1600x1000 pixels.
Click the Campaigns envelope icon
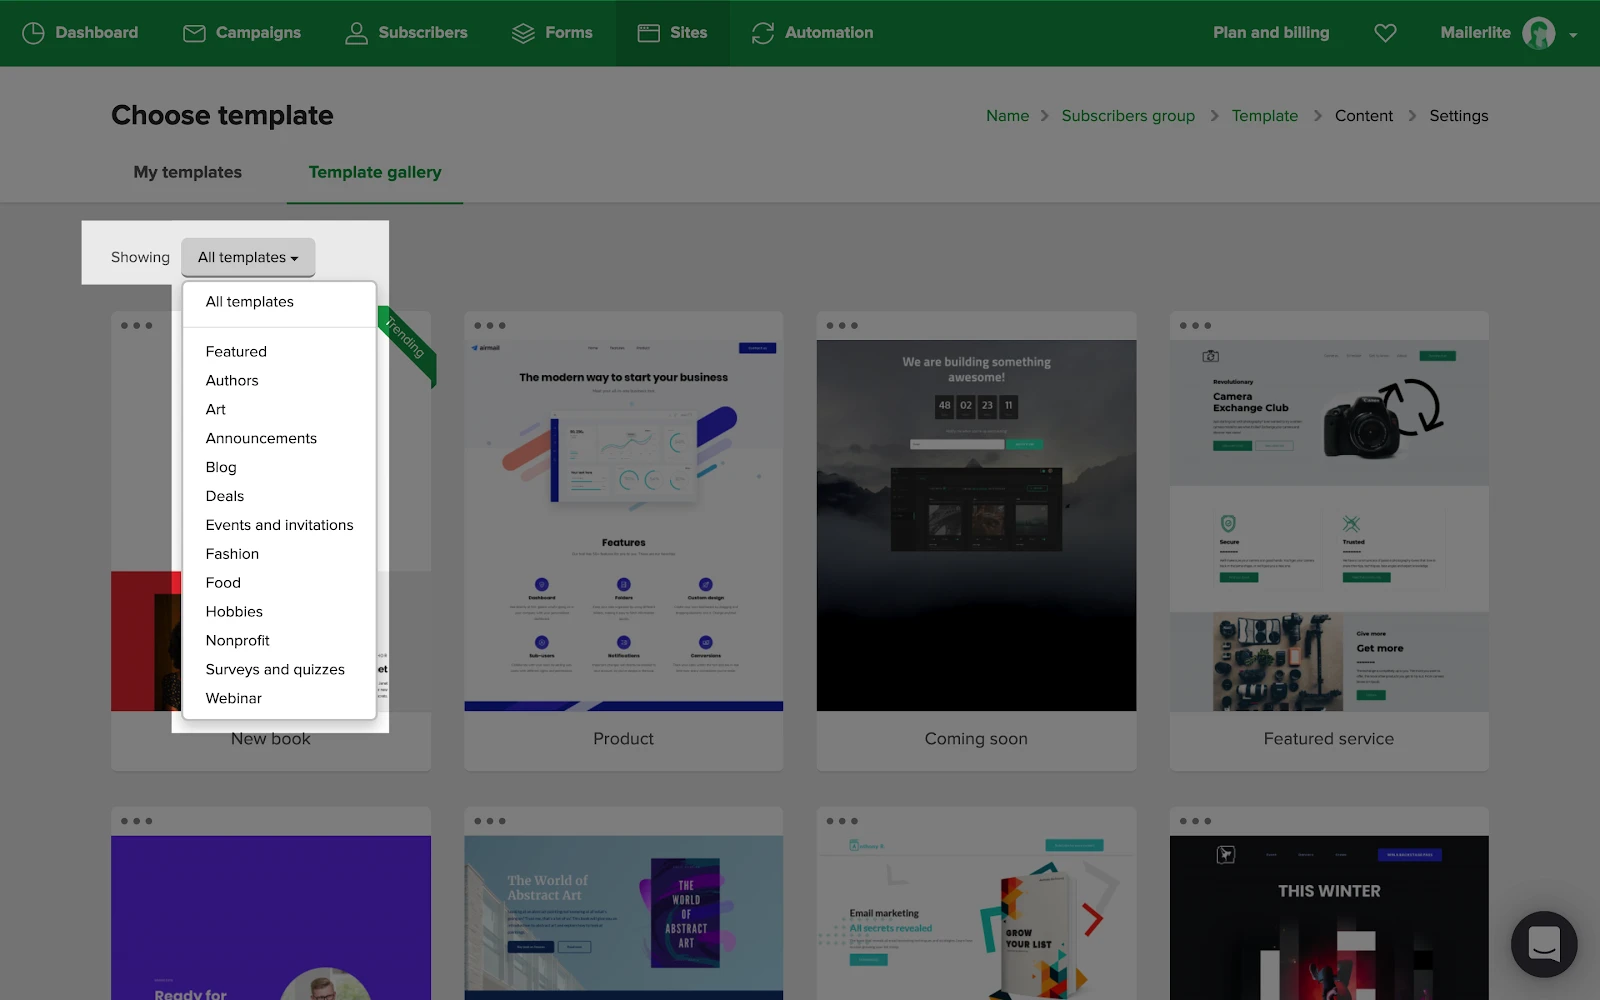click(194, 33)
